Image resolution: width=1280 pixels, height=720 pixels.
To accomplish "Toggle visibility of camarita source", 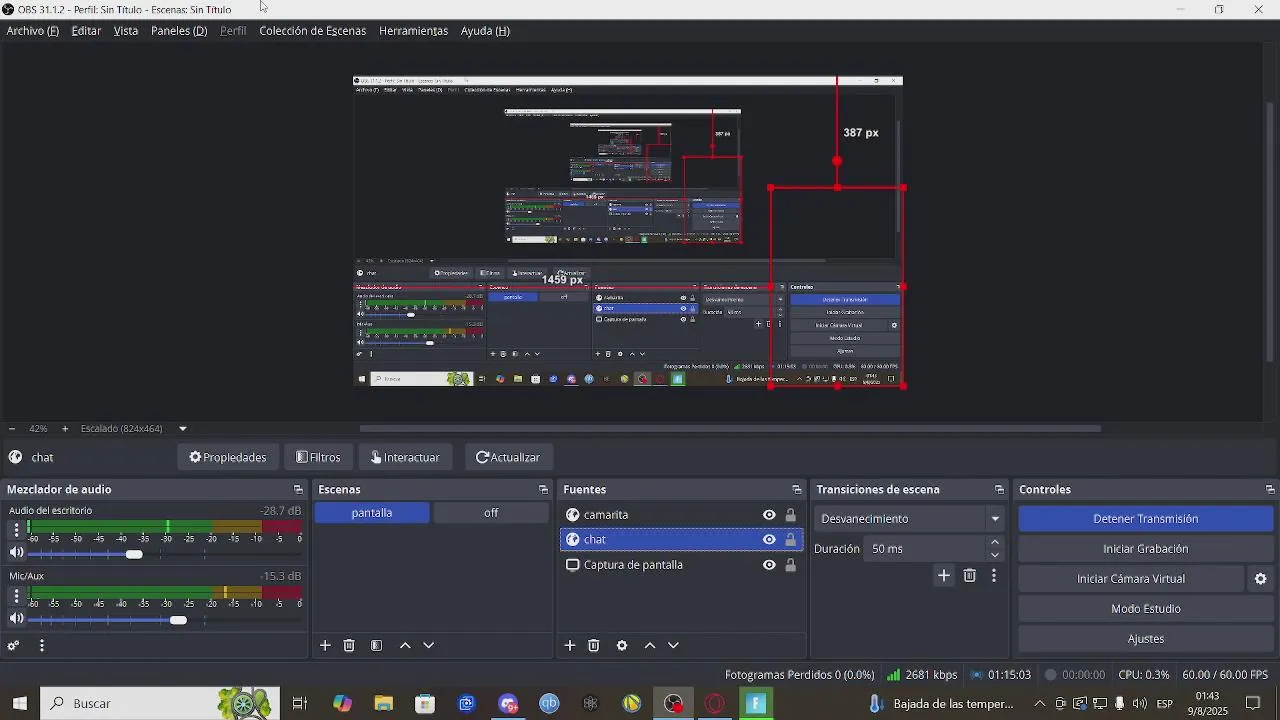I will point(769,515).
